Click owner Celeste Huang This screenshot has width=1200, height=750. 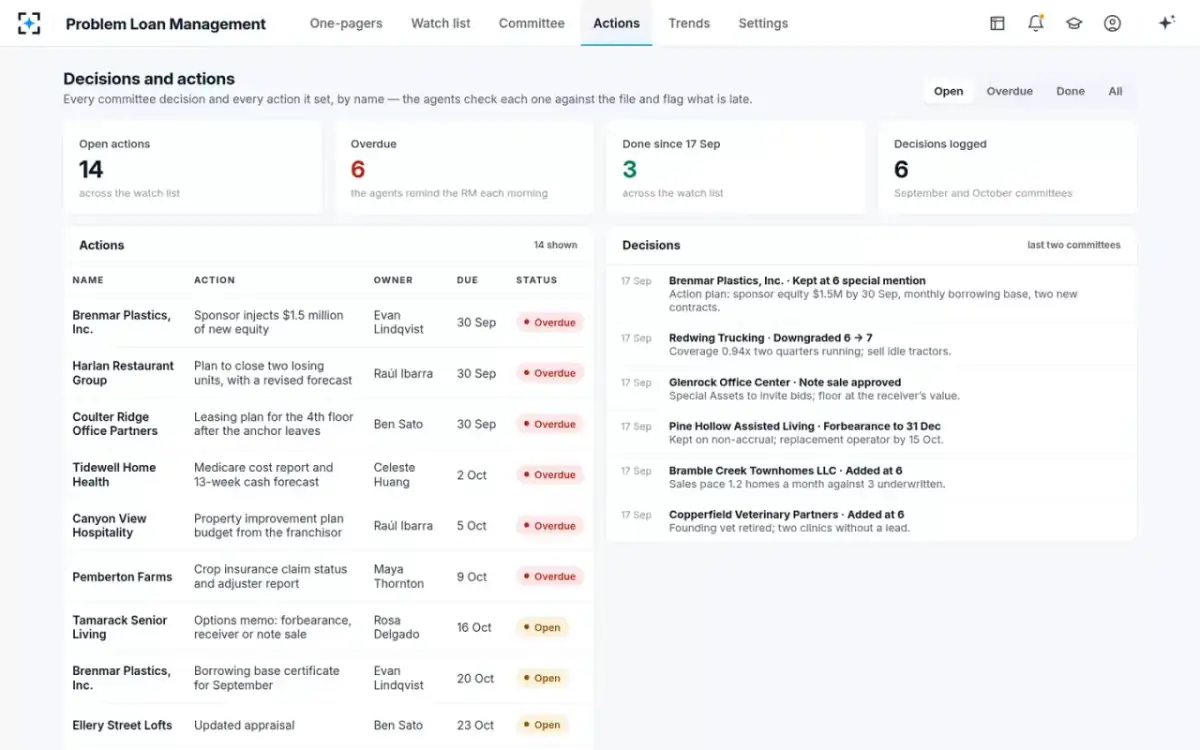(x=394, y=475)
